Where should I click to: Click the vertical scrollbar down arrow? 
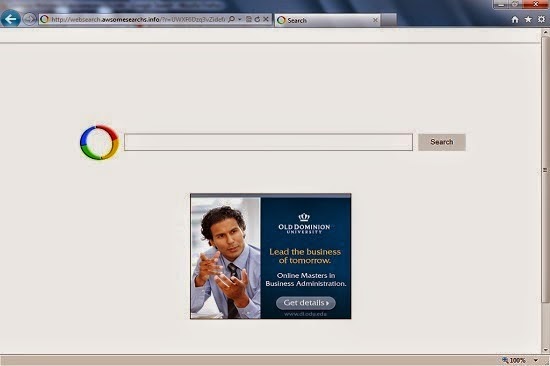(x=545, y=350)
